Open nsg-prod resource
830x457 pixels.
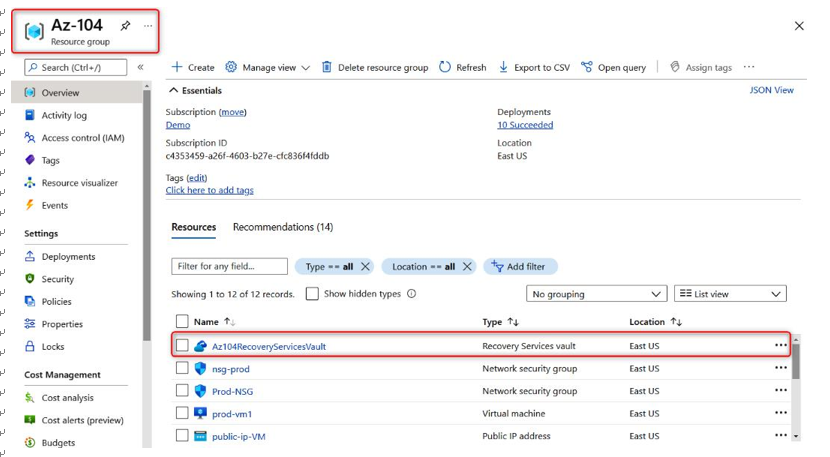click(x=231, y=369)
